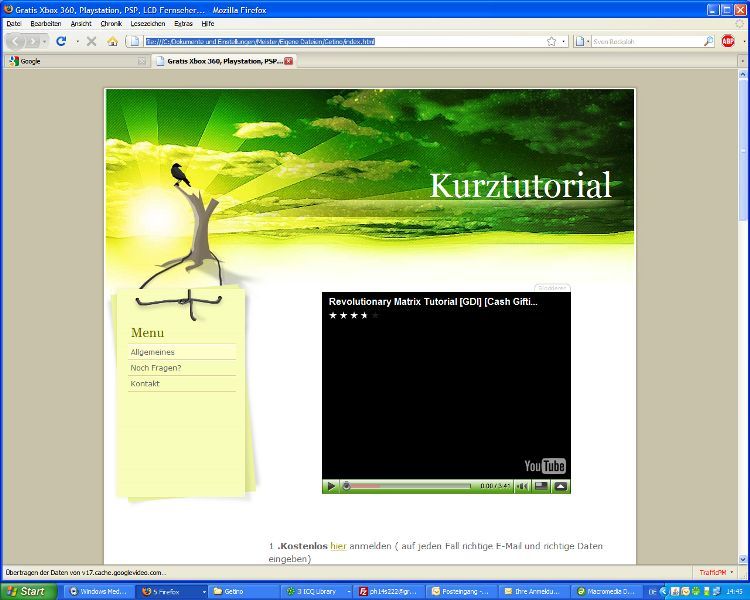
Task: Expand the video menu with up-arrow button
Action: click(x=561, y=486)
